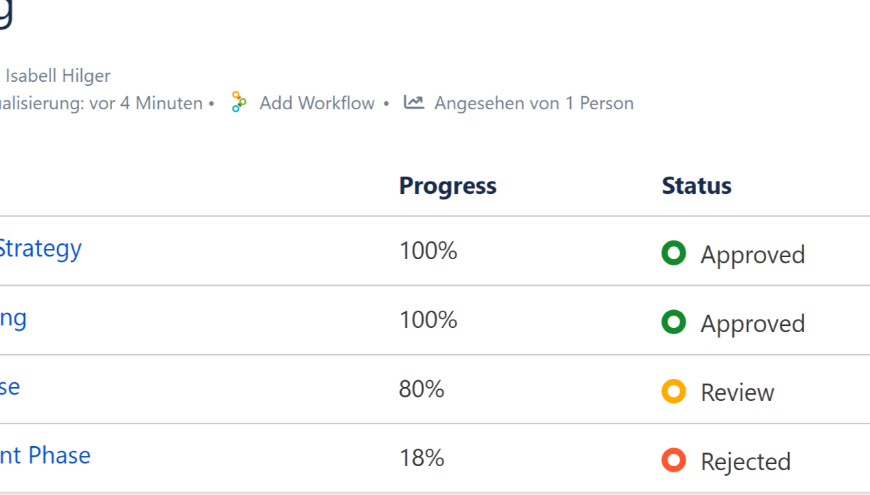The image size is (870, 495).
Task: Click green status circle beside 100% Strategy row
Action: tap(674, 254)
